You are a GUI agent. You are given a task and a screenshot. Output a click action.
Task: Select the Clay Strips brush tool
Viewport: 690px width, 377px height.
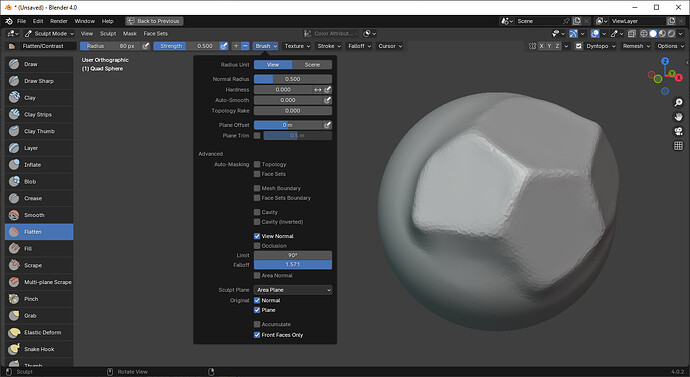coord(39,114)
